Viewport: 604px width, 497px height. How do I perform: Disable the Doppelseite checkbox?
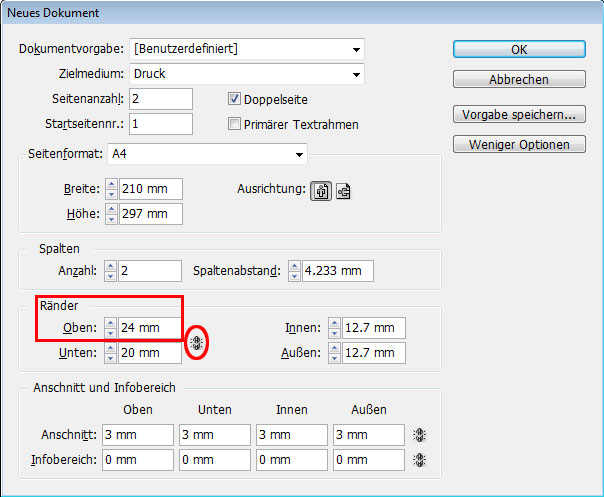tap(235, 99)
